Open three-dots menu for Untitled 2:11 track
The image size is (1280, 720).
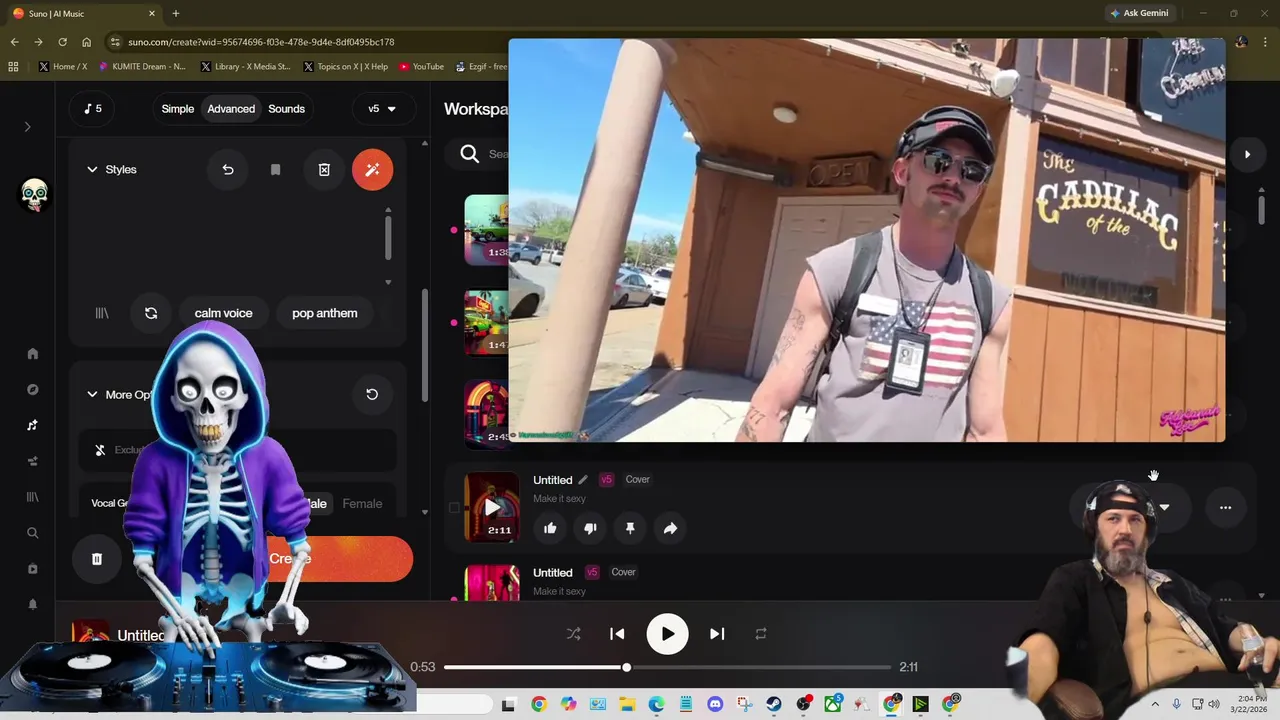[x=1225, y=508]
